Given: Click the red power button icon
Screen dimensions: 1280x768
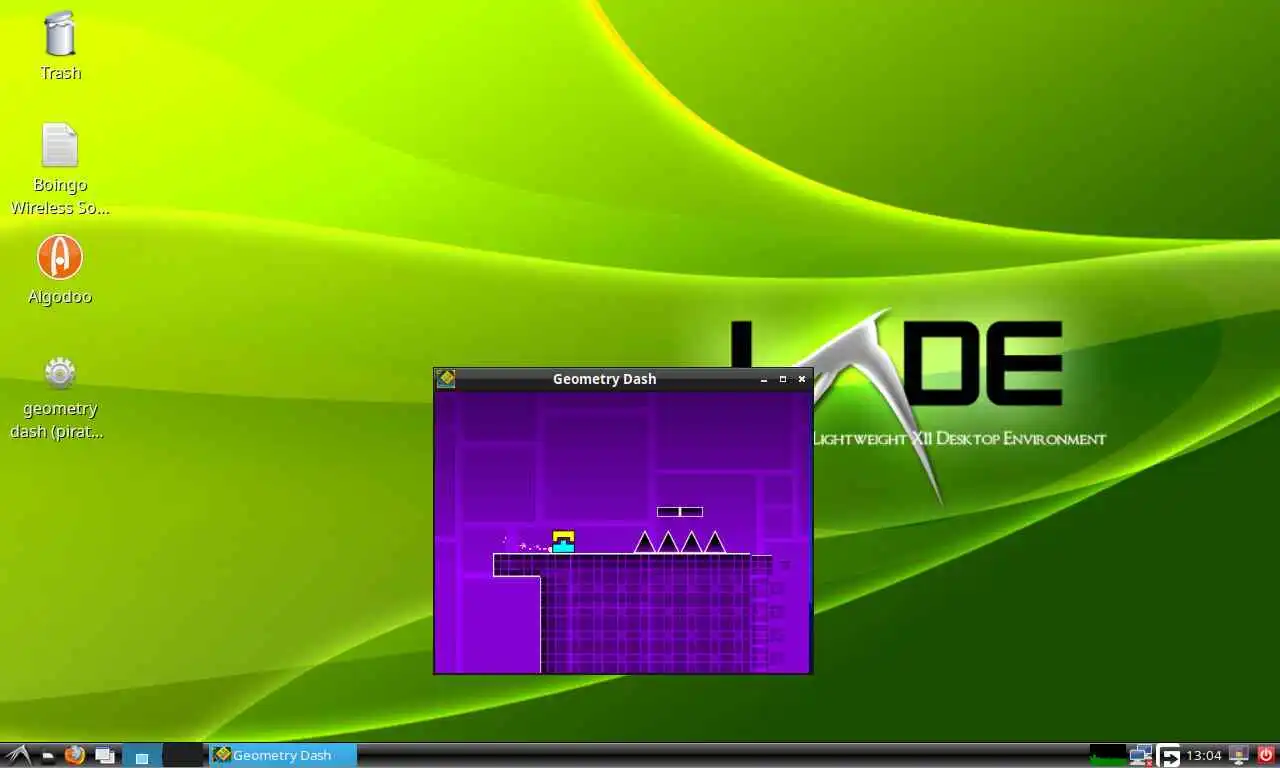Looking at the screenshot, I should 1266,755.
